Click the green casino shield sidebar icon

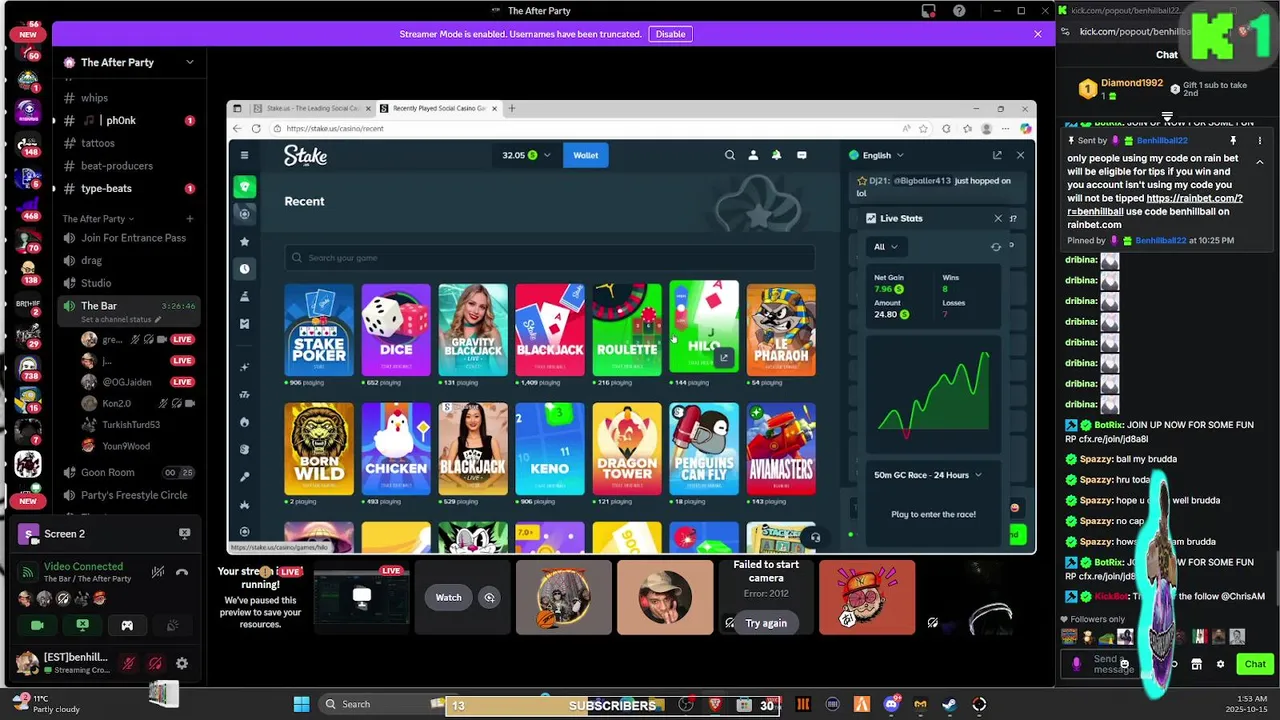pos(244,186)
